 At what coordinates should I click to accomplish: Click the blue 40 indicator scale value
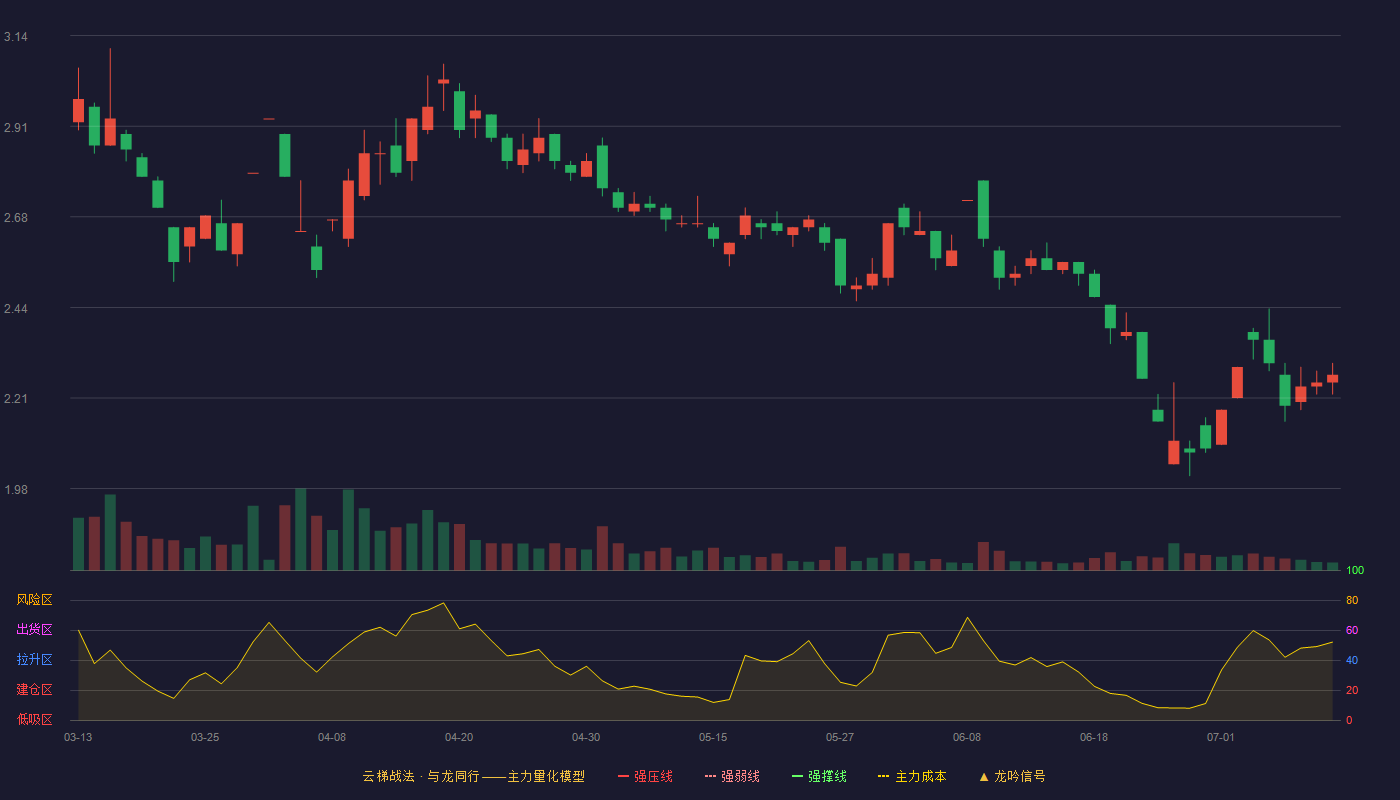[1352, 660]
